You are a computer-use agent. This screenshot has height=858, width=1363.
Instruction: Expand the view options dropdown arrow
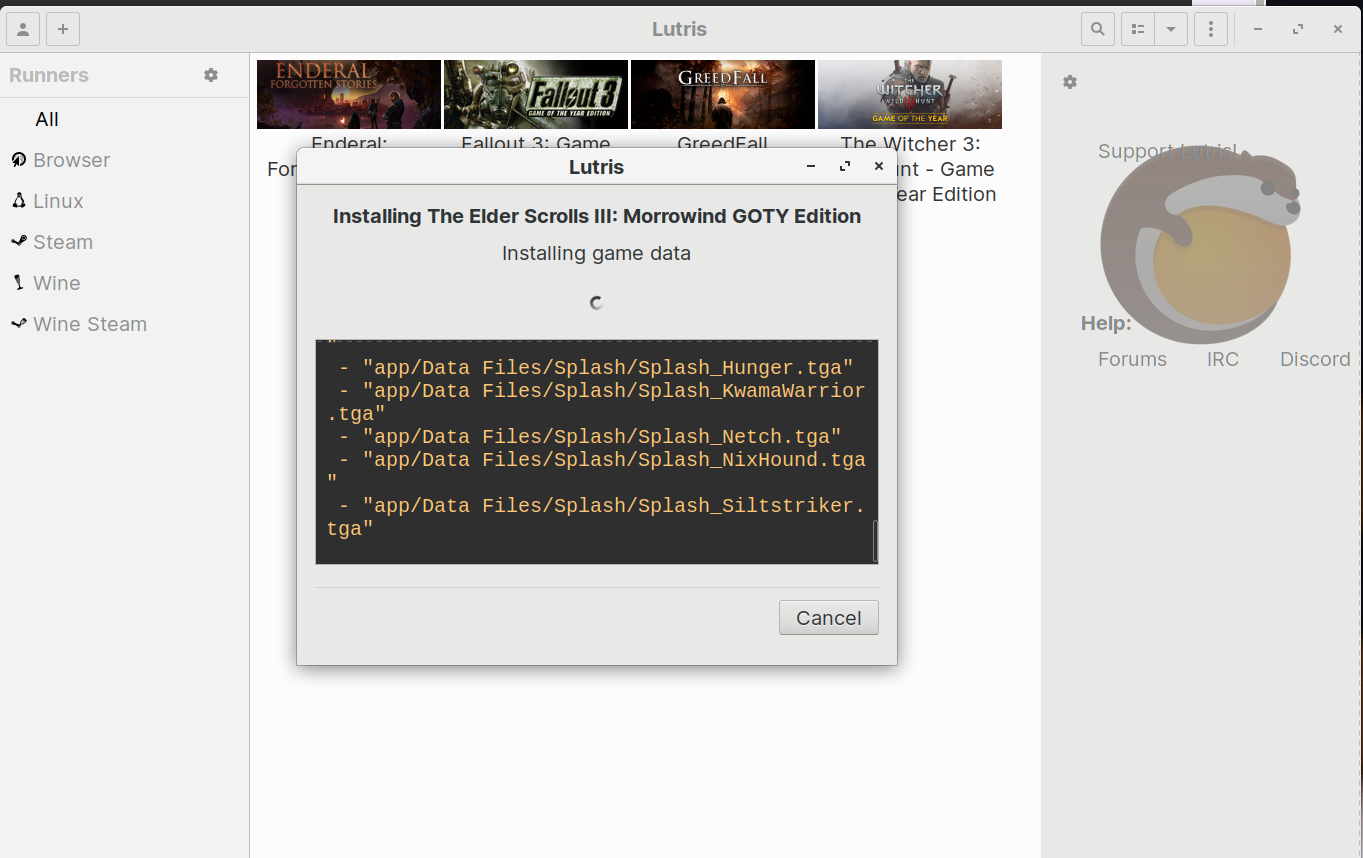[1171, 29]
